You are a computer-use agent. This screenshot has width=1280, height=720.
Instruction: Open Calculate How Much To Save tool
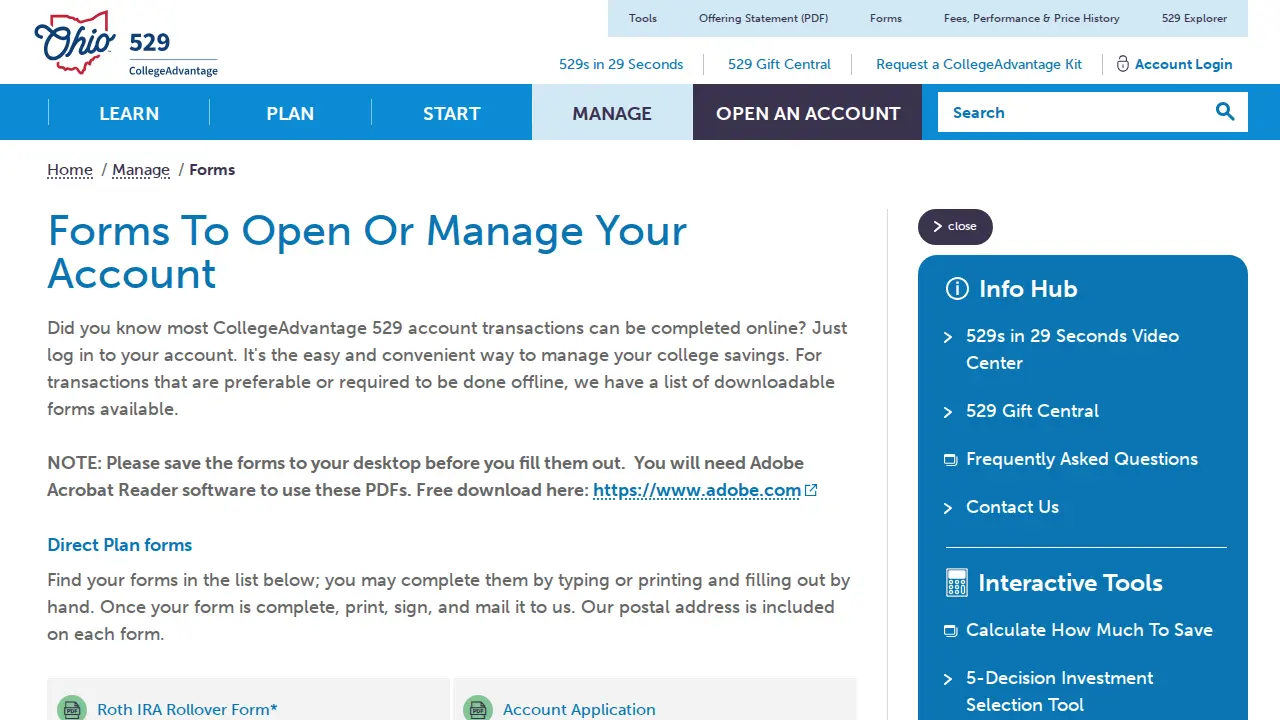(x=1089, y=630)
